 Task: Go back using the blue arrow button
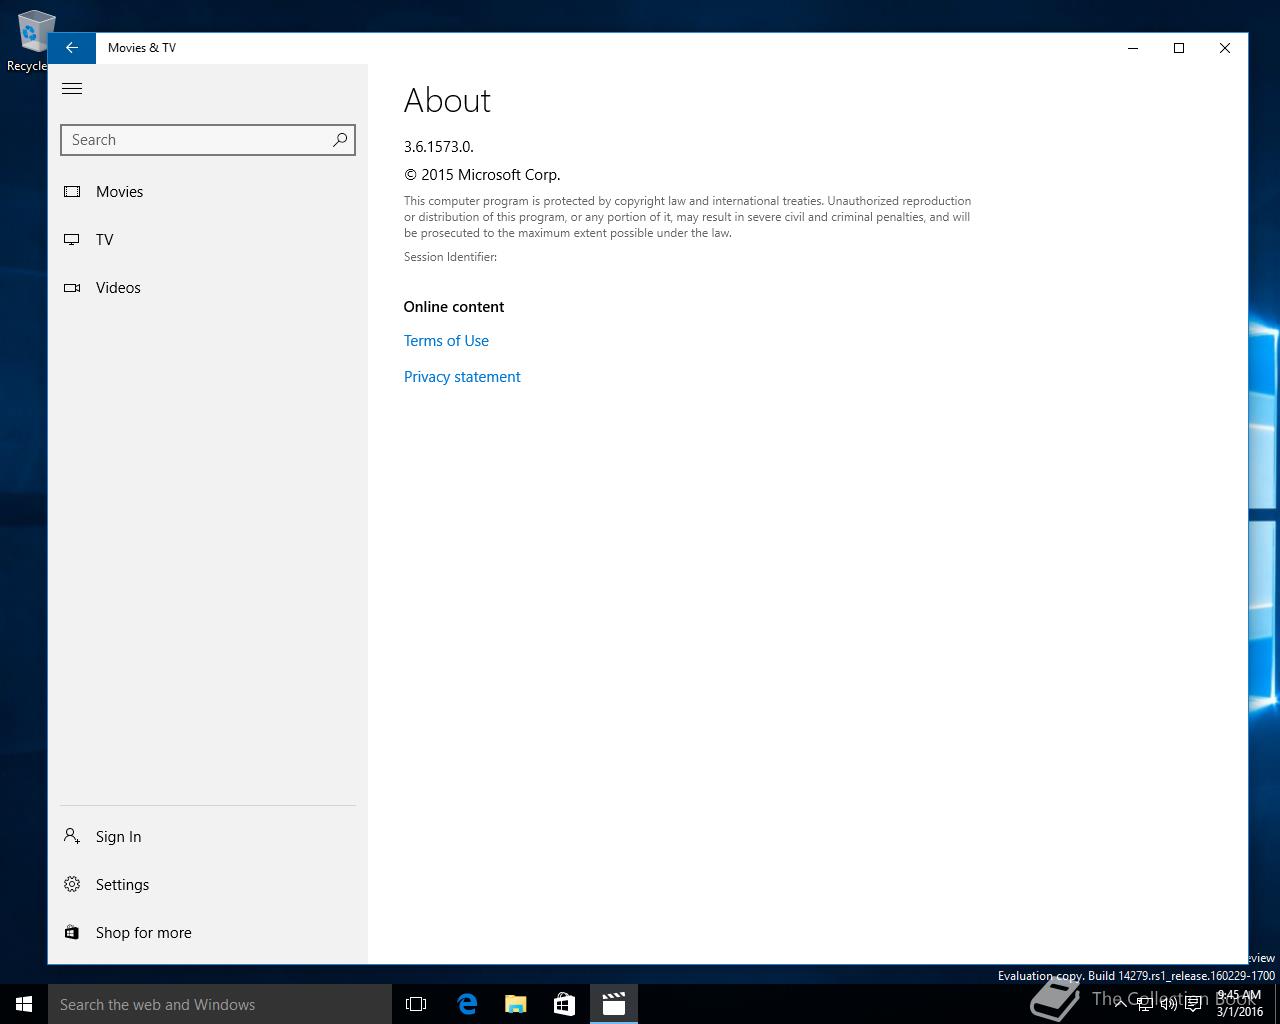pos(72,48)
